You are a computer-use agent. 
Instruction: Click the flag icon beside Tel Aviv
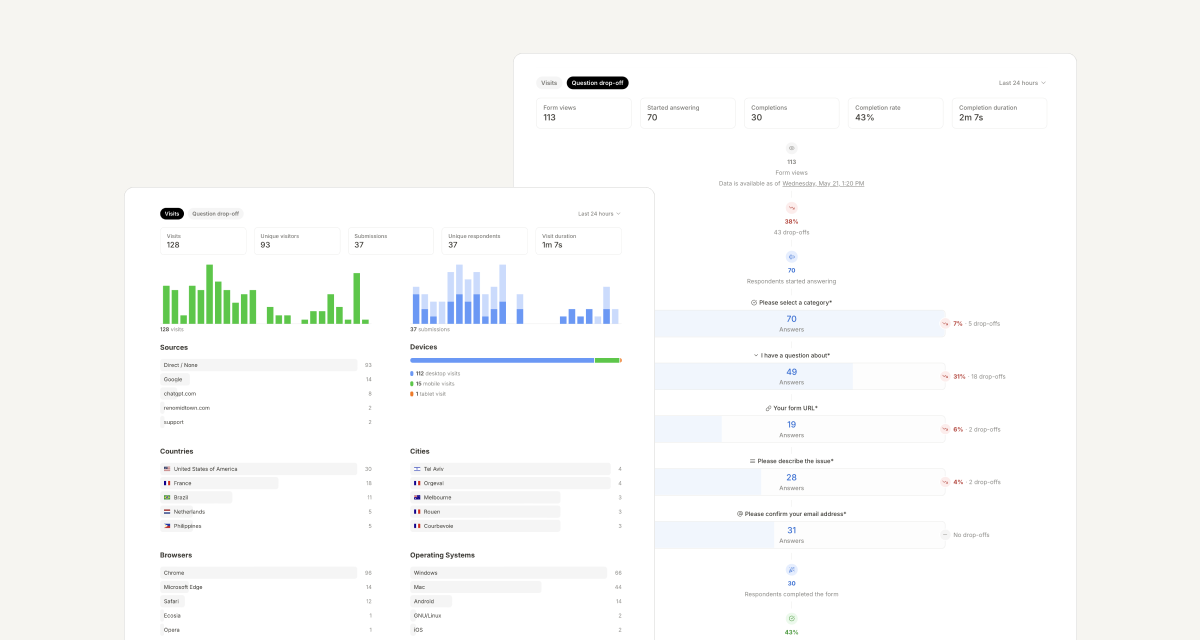417,469
